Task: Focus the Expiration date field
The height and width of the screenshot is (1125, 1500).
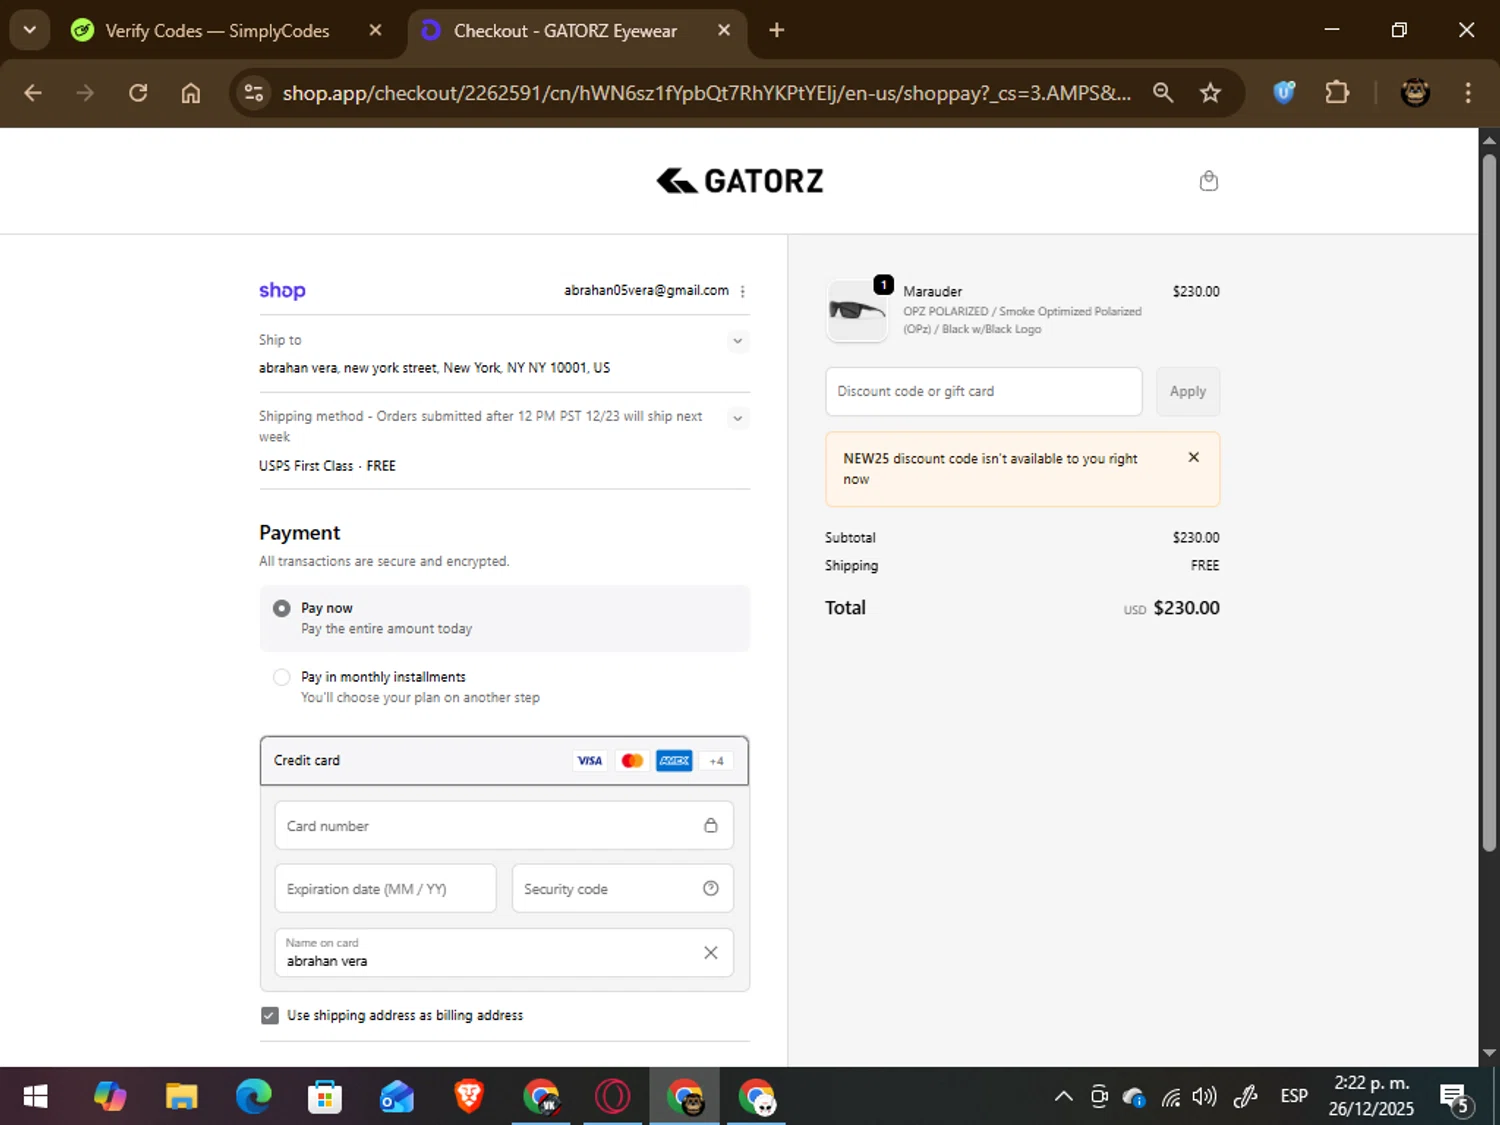Action: (x=385, y=888)
